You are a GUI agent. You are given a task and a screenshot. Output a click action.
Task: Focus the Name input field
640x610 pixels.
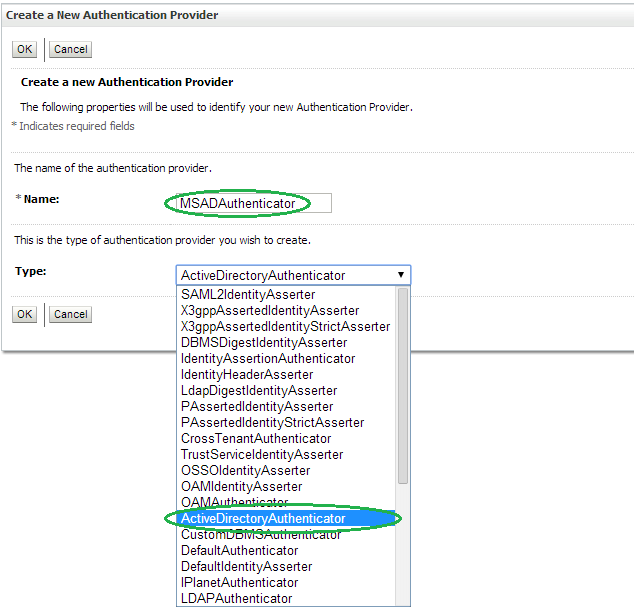point(254,203)
